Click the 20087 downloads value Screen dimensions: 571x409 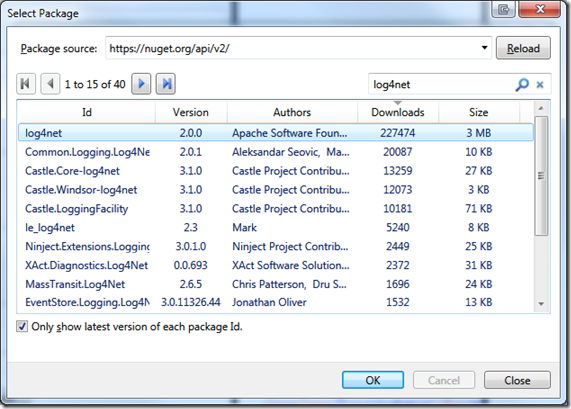pyautogui.click(x=398, y=152)
